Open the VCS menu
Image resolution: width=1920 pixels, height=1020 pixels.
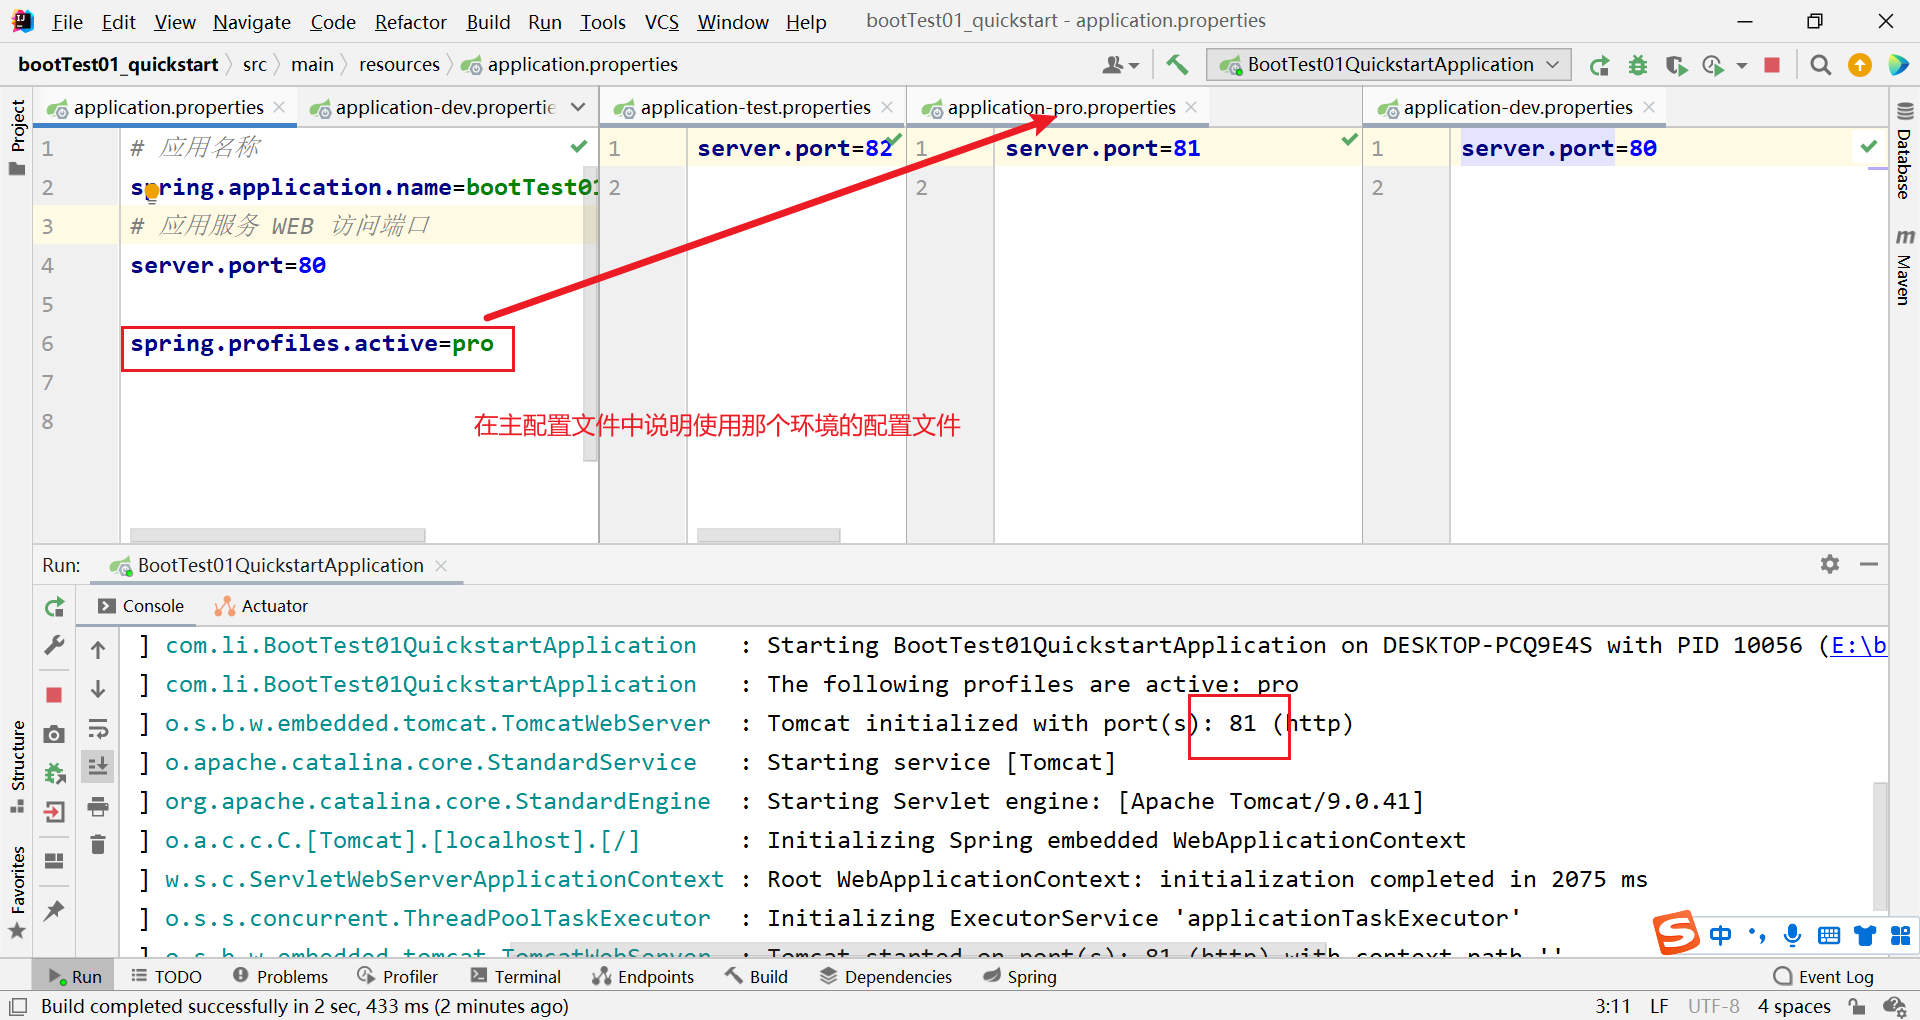coord(661,22)
